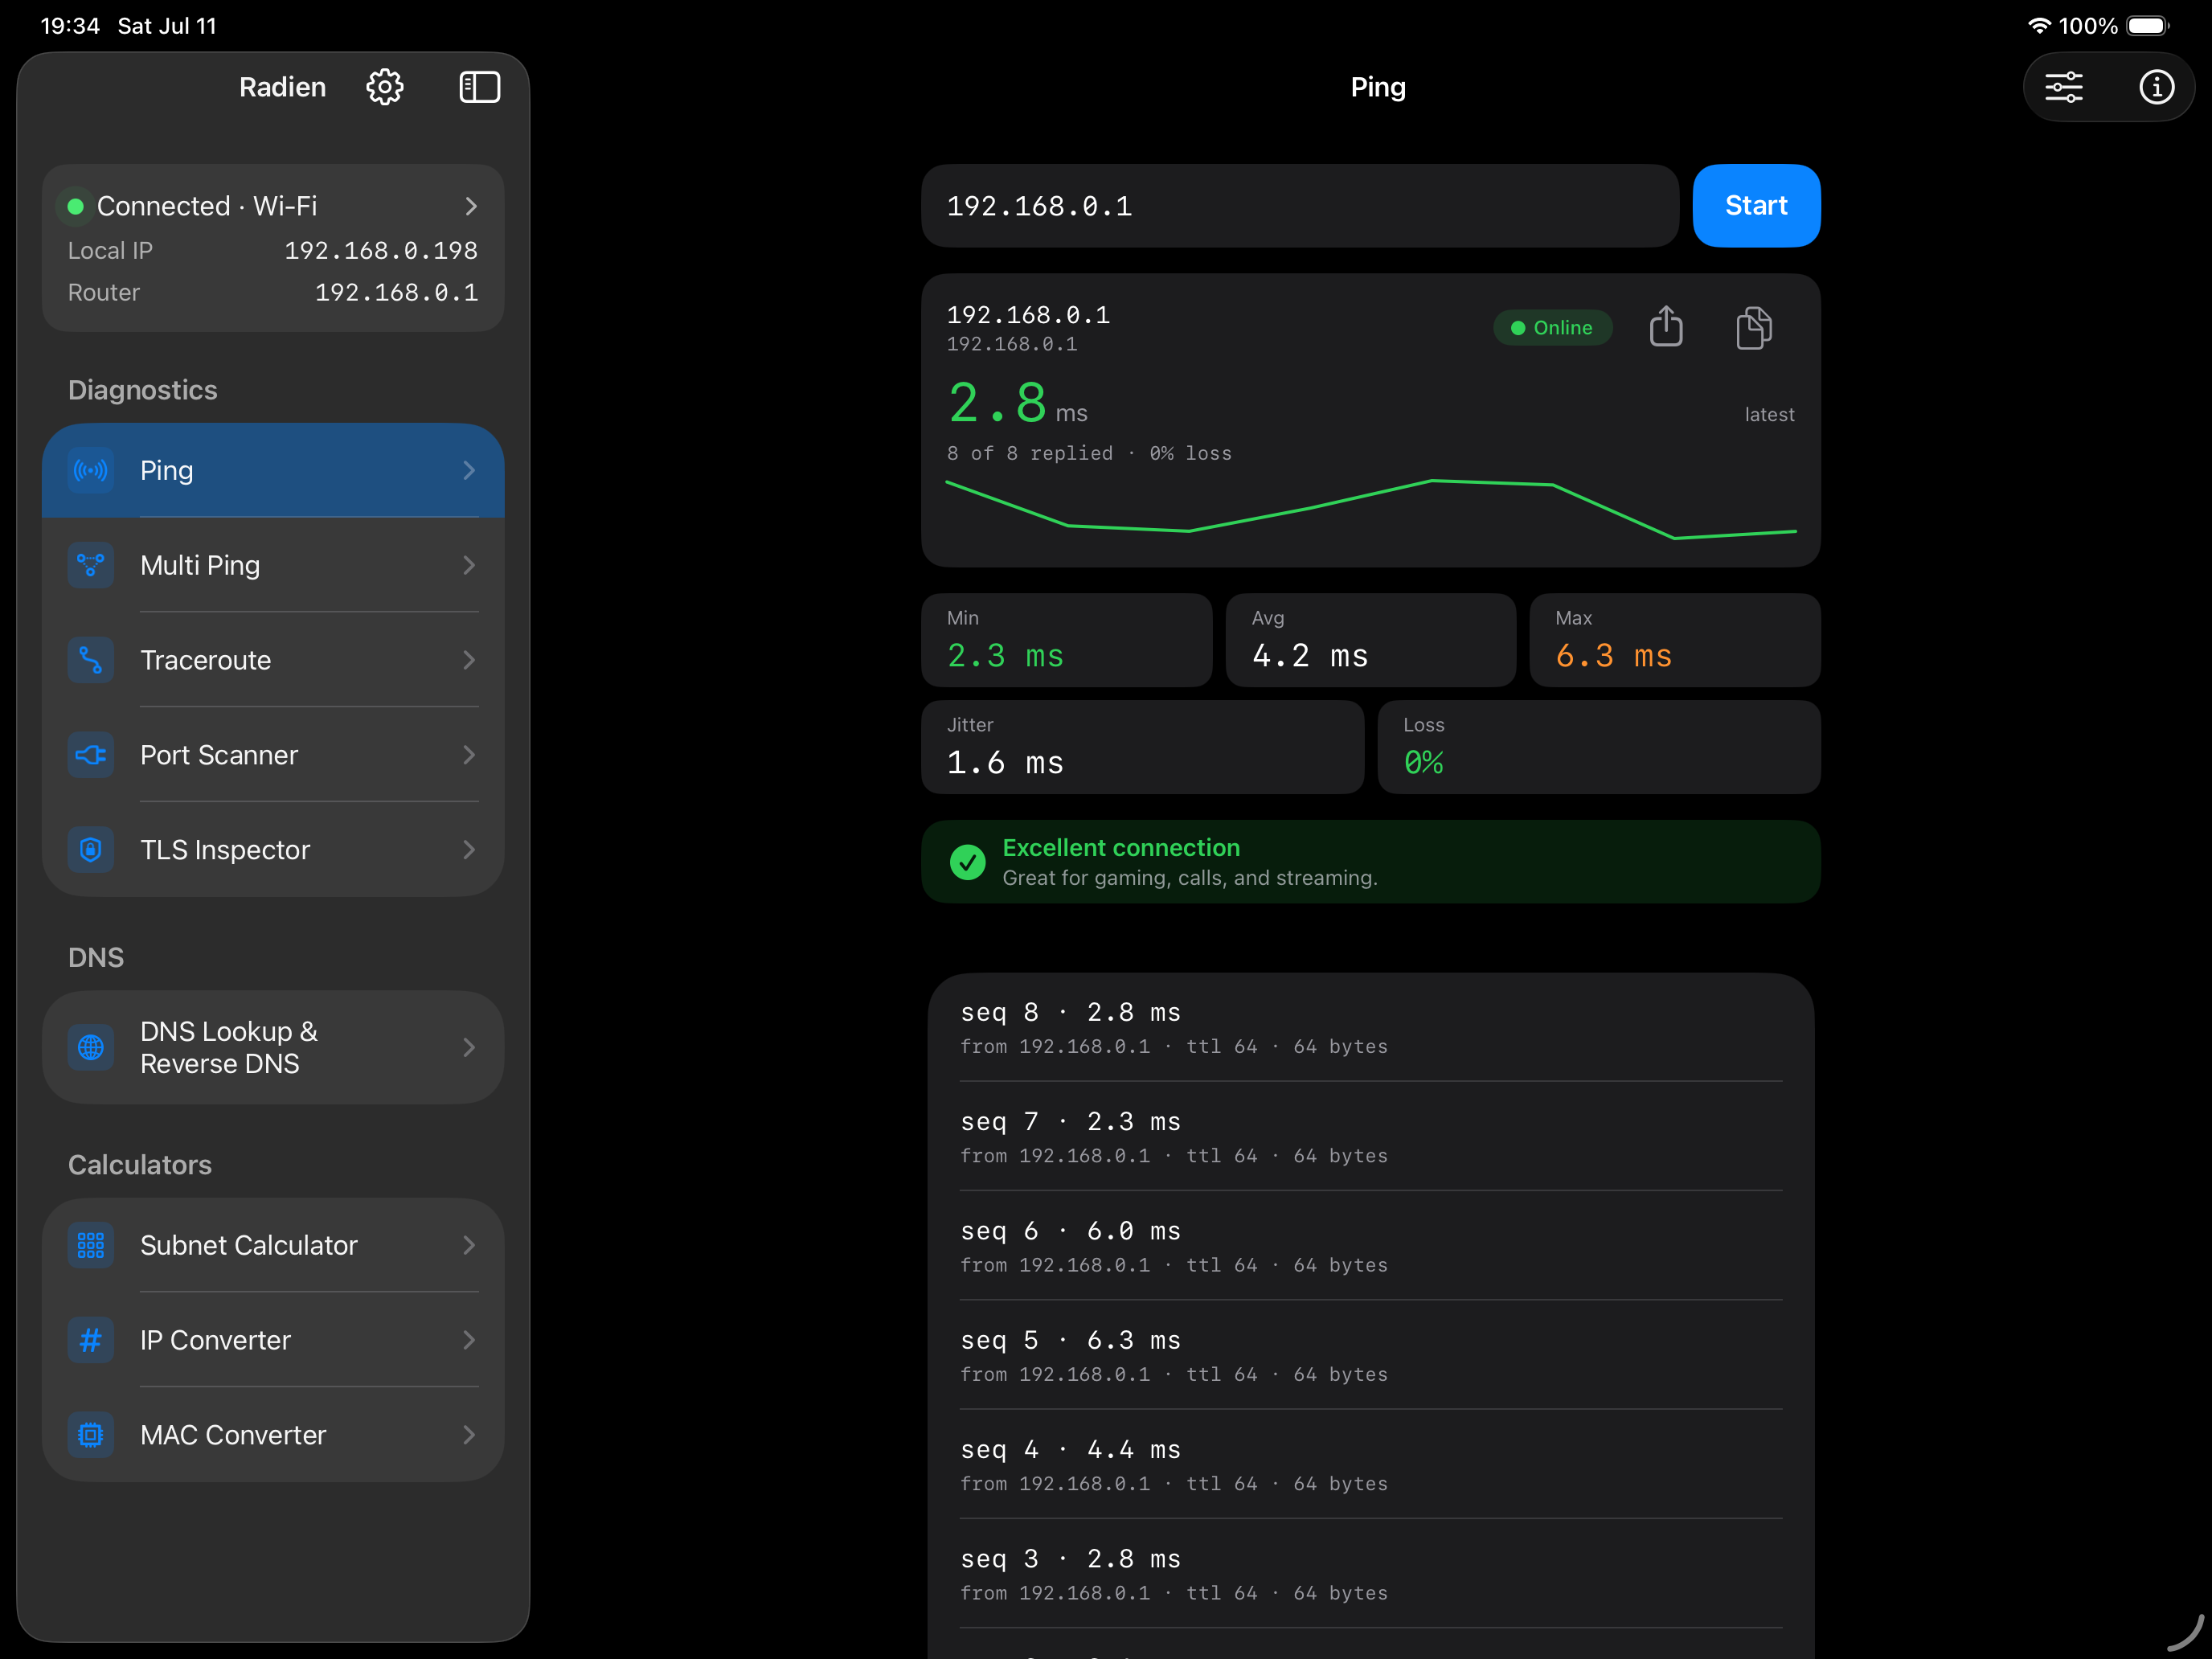This screenshot has width=2212, height=1659.
Task: Click the Loss 0% card
Action: 1598,747
